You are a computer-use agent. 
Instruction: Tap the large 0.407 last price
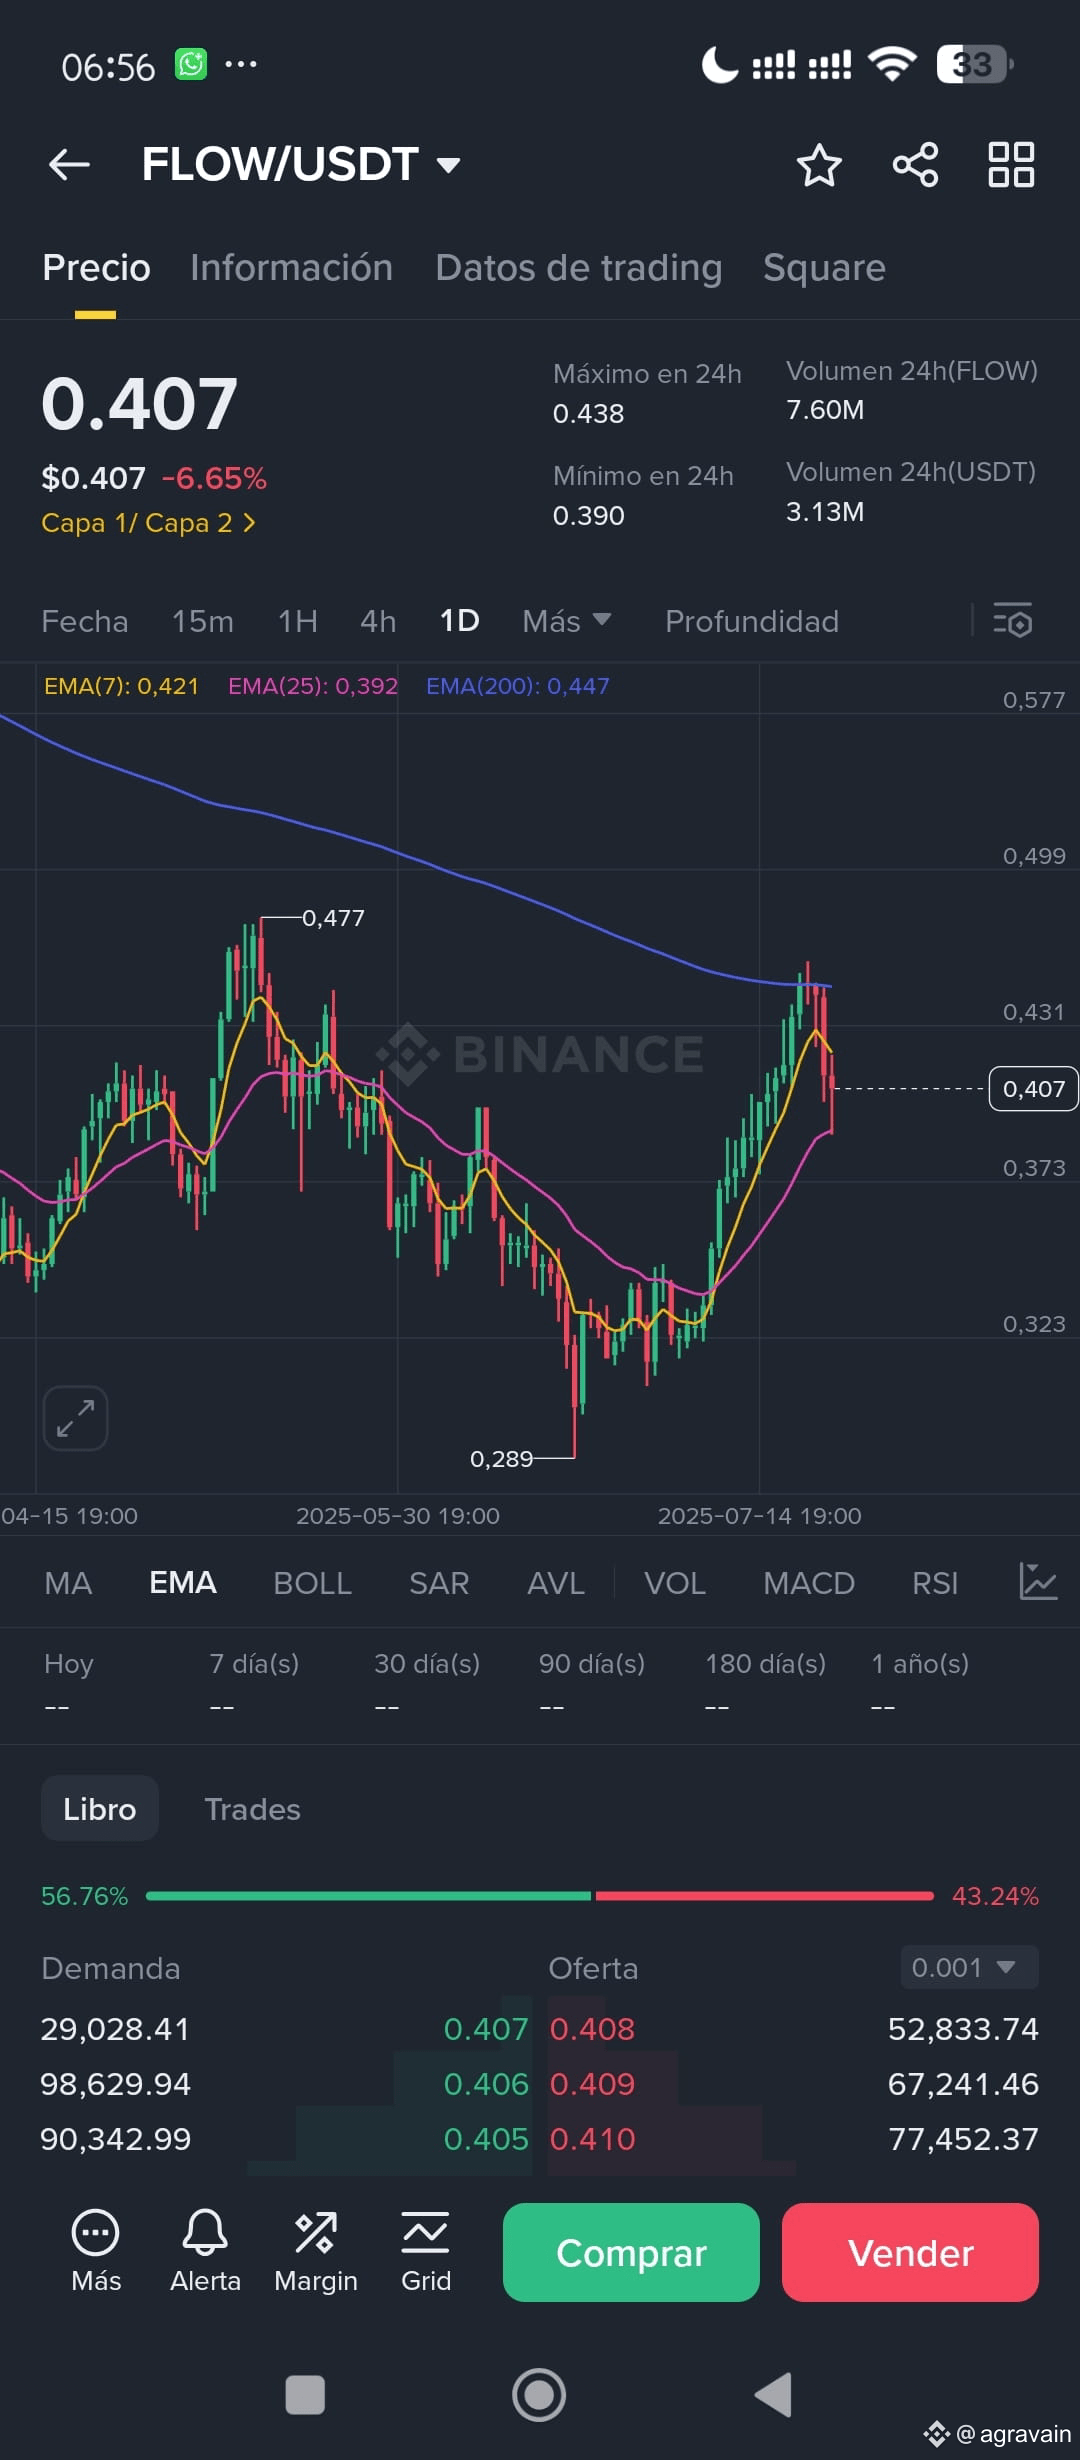pyautogui.click(x=139, y=404)
